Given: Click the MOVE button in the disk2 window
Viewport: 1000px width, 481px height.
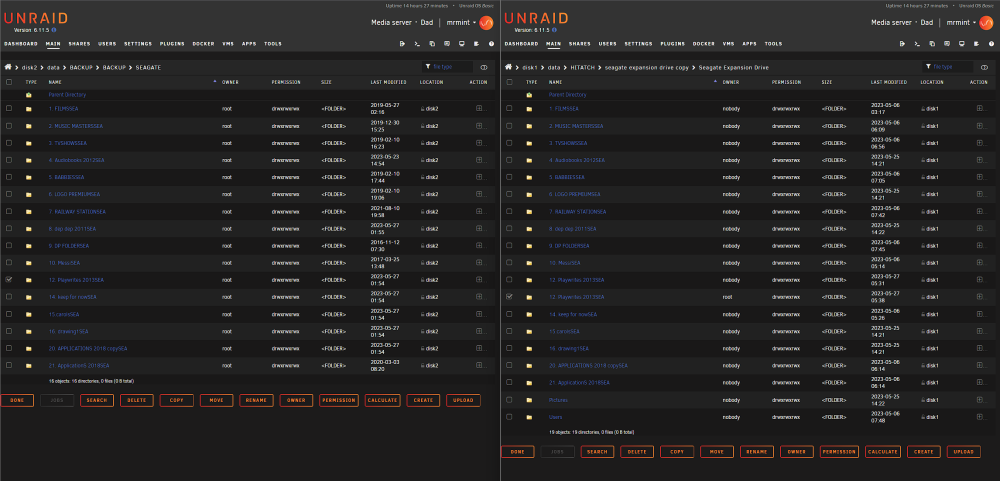Looking at the screenshot, I should [216, 401].
